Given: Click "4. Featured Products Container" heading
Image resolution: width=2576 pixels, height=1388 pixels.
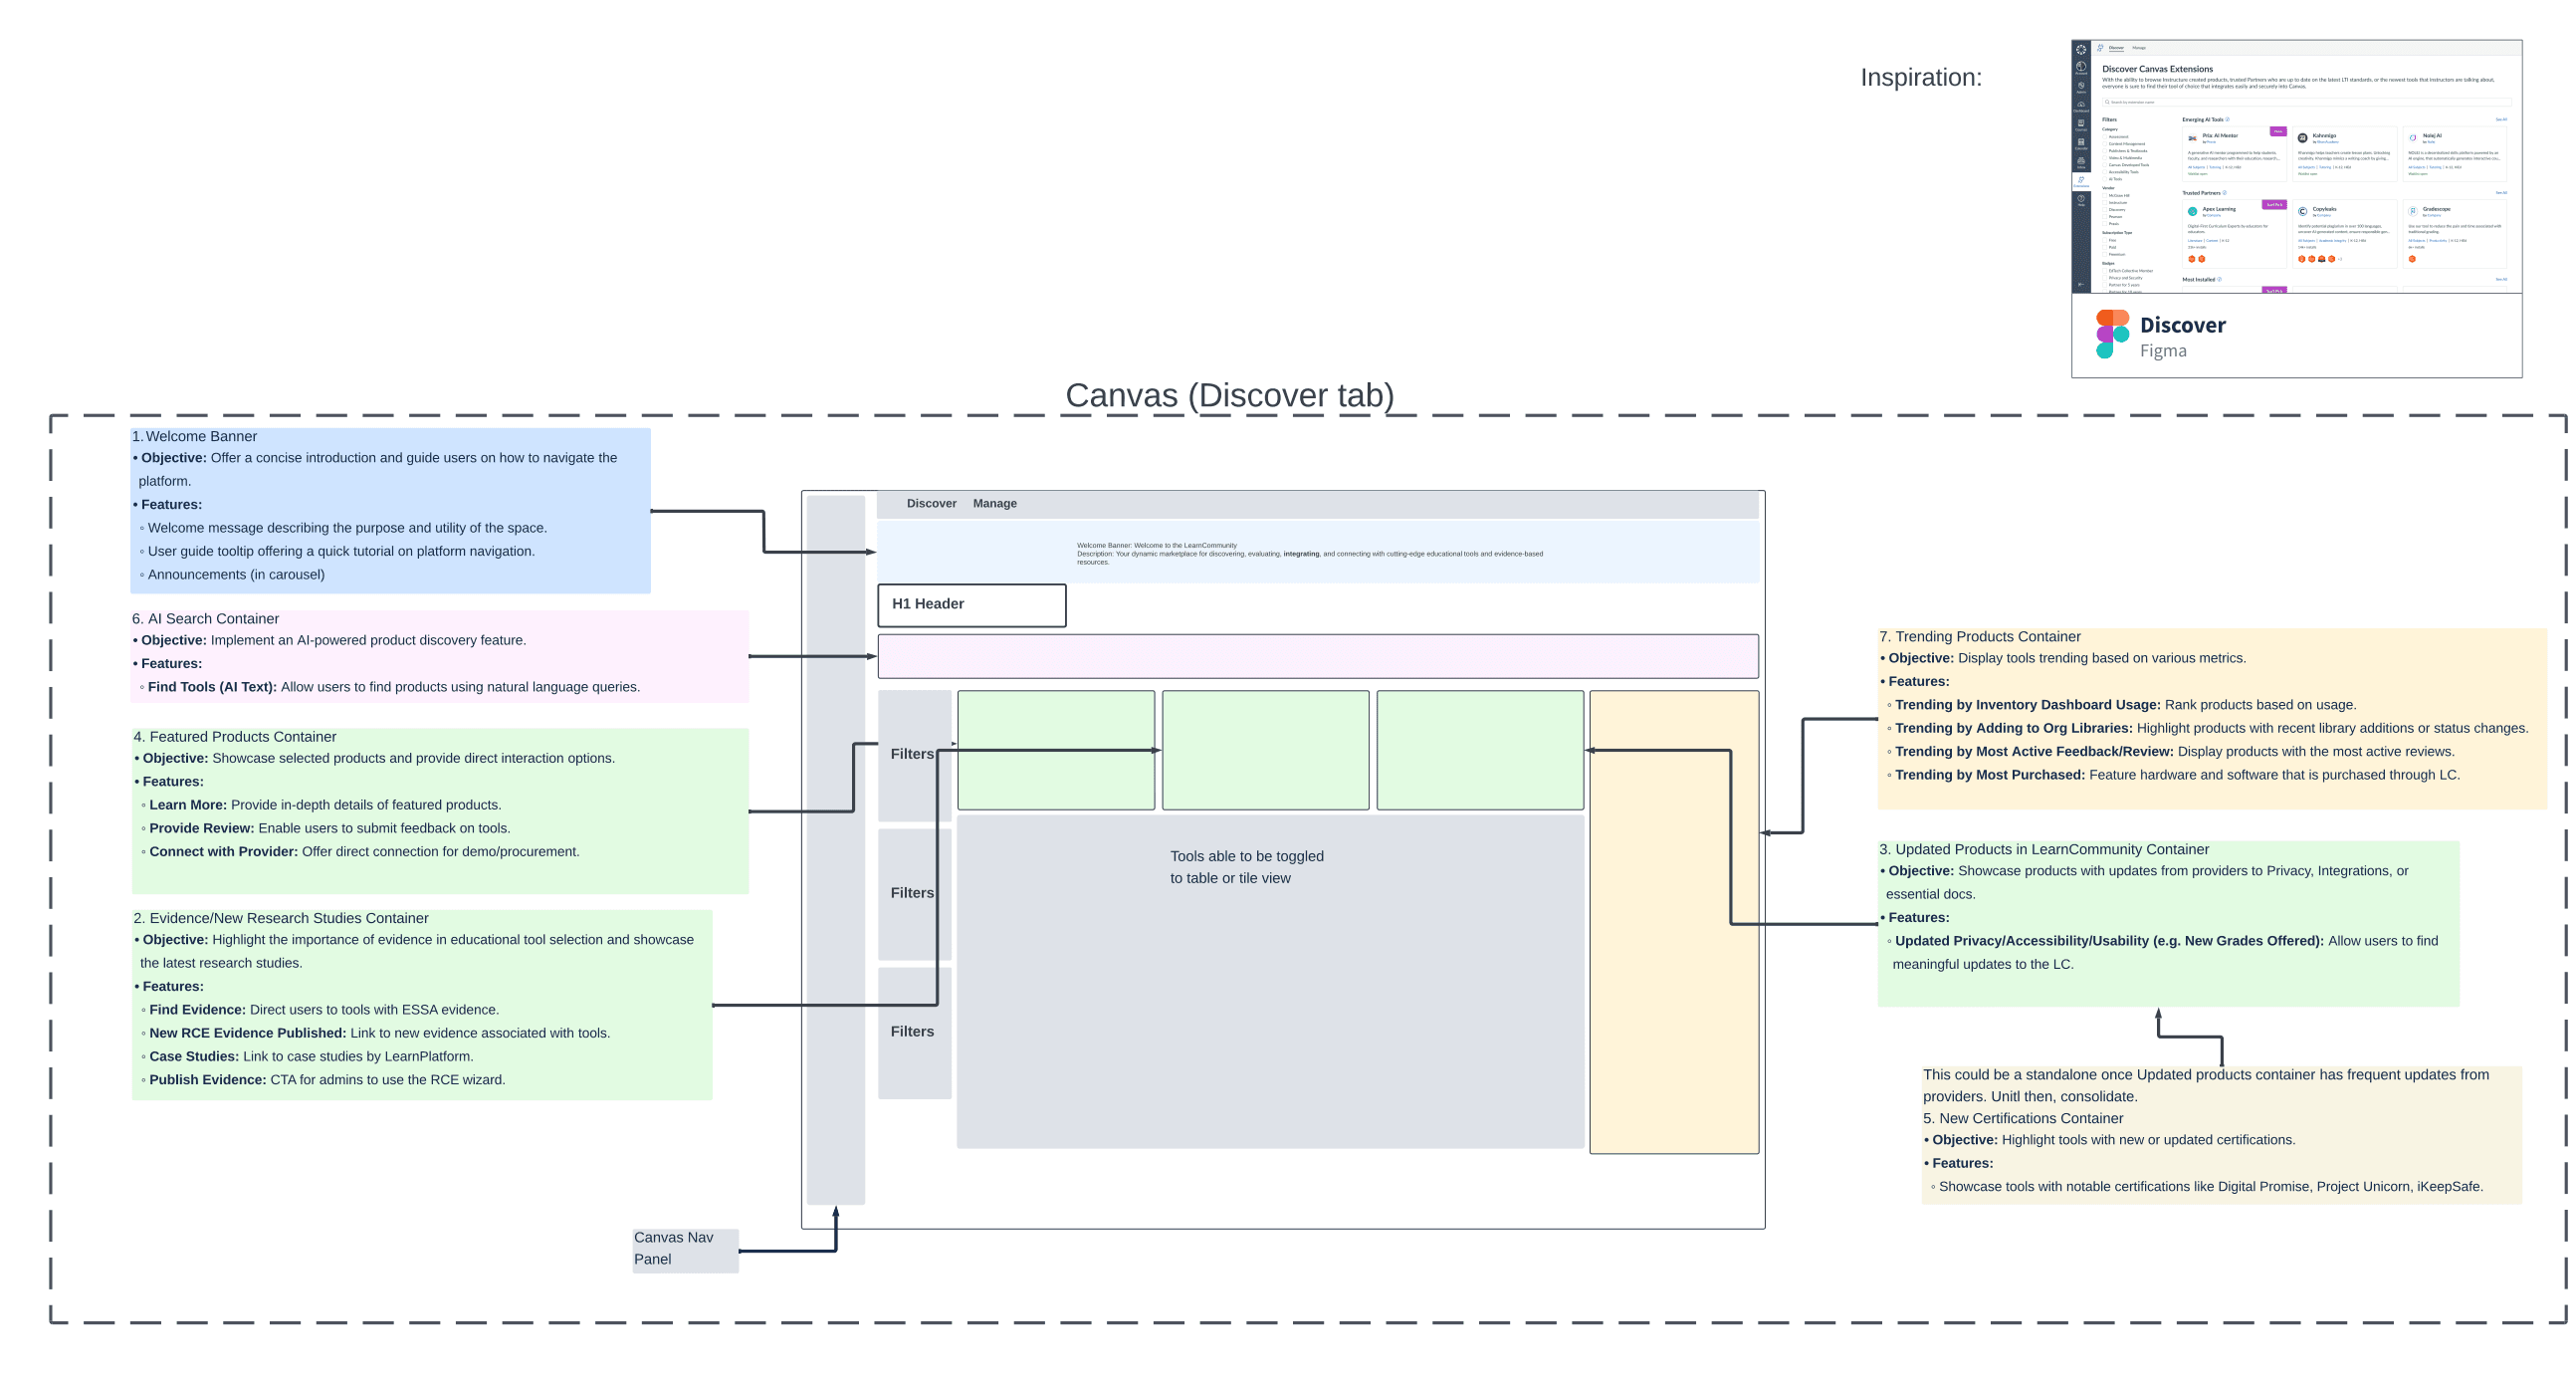Looking at the screenshot, I should 235,737.
